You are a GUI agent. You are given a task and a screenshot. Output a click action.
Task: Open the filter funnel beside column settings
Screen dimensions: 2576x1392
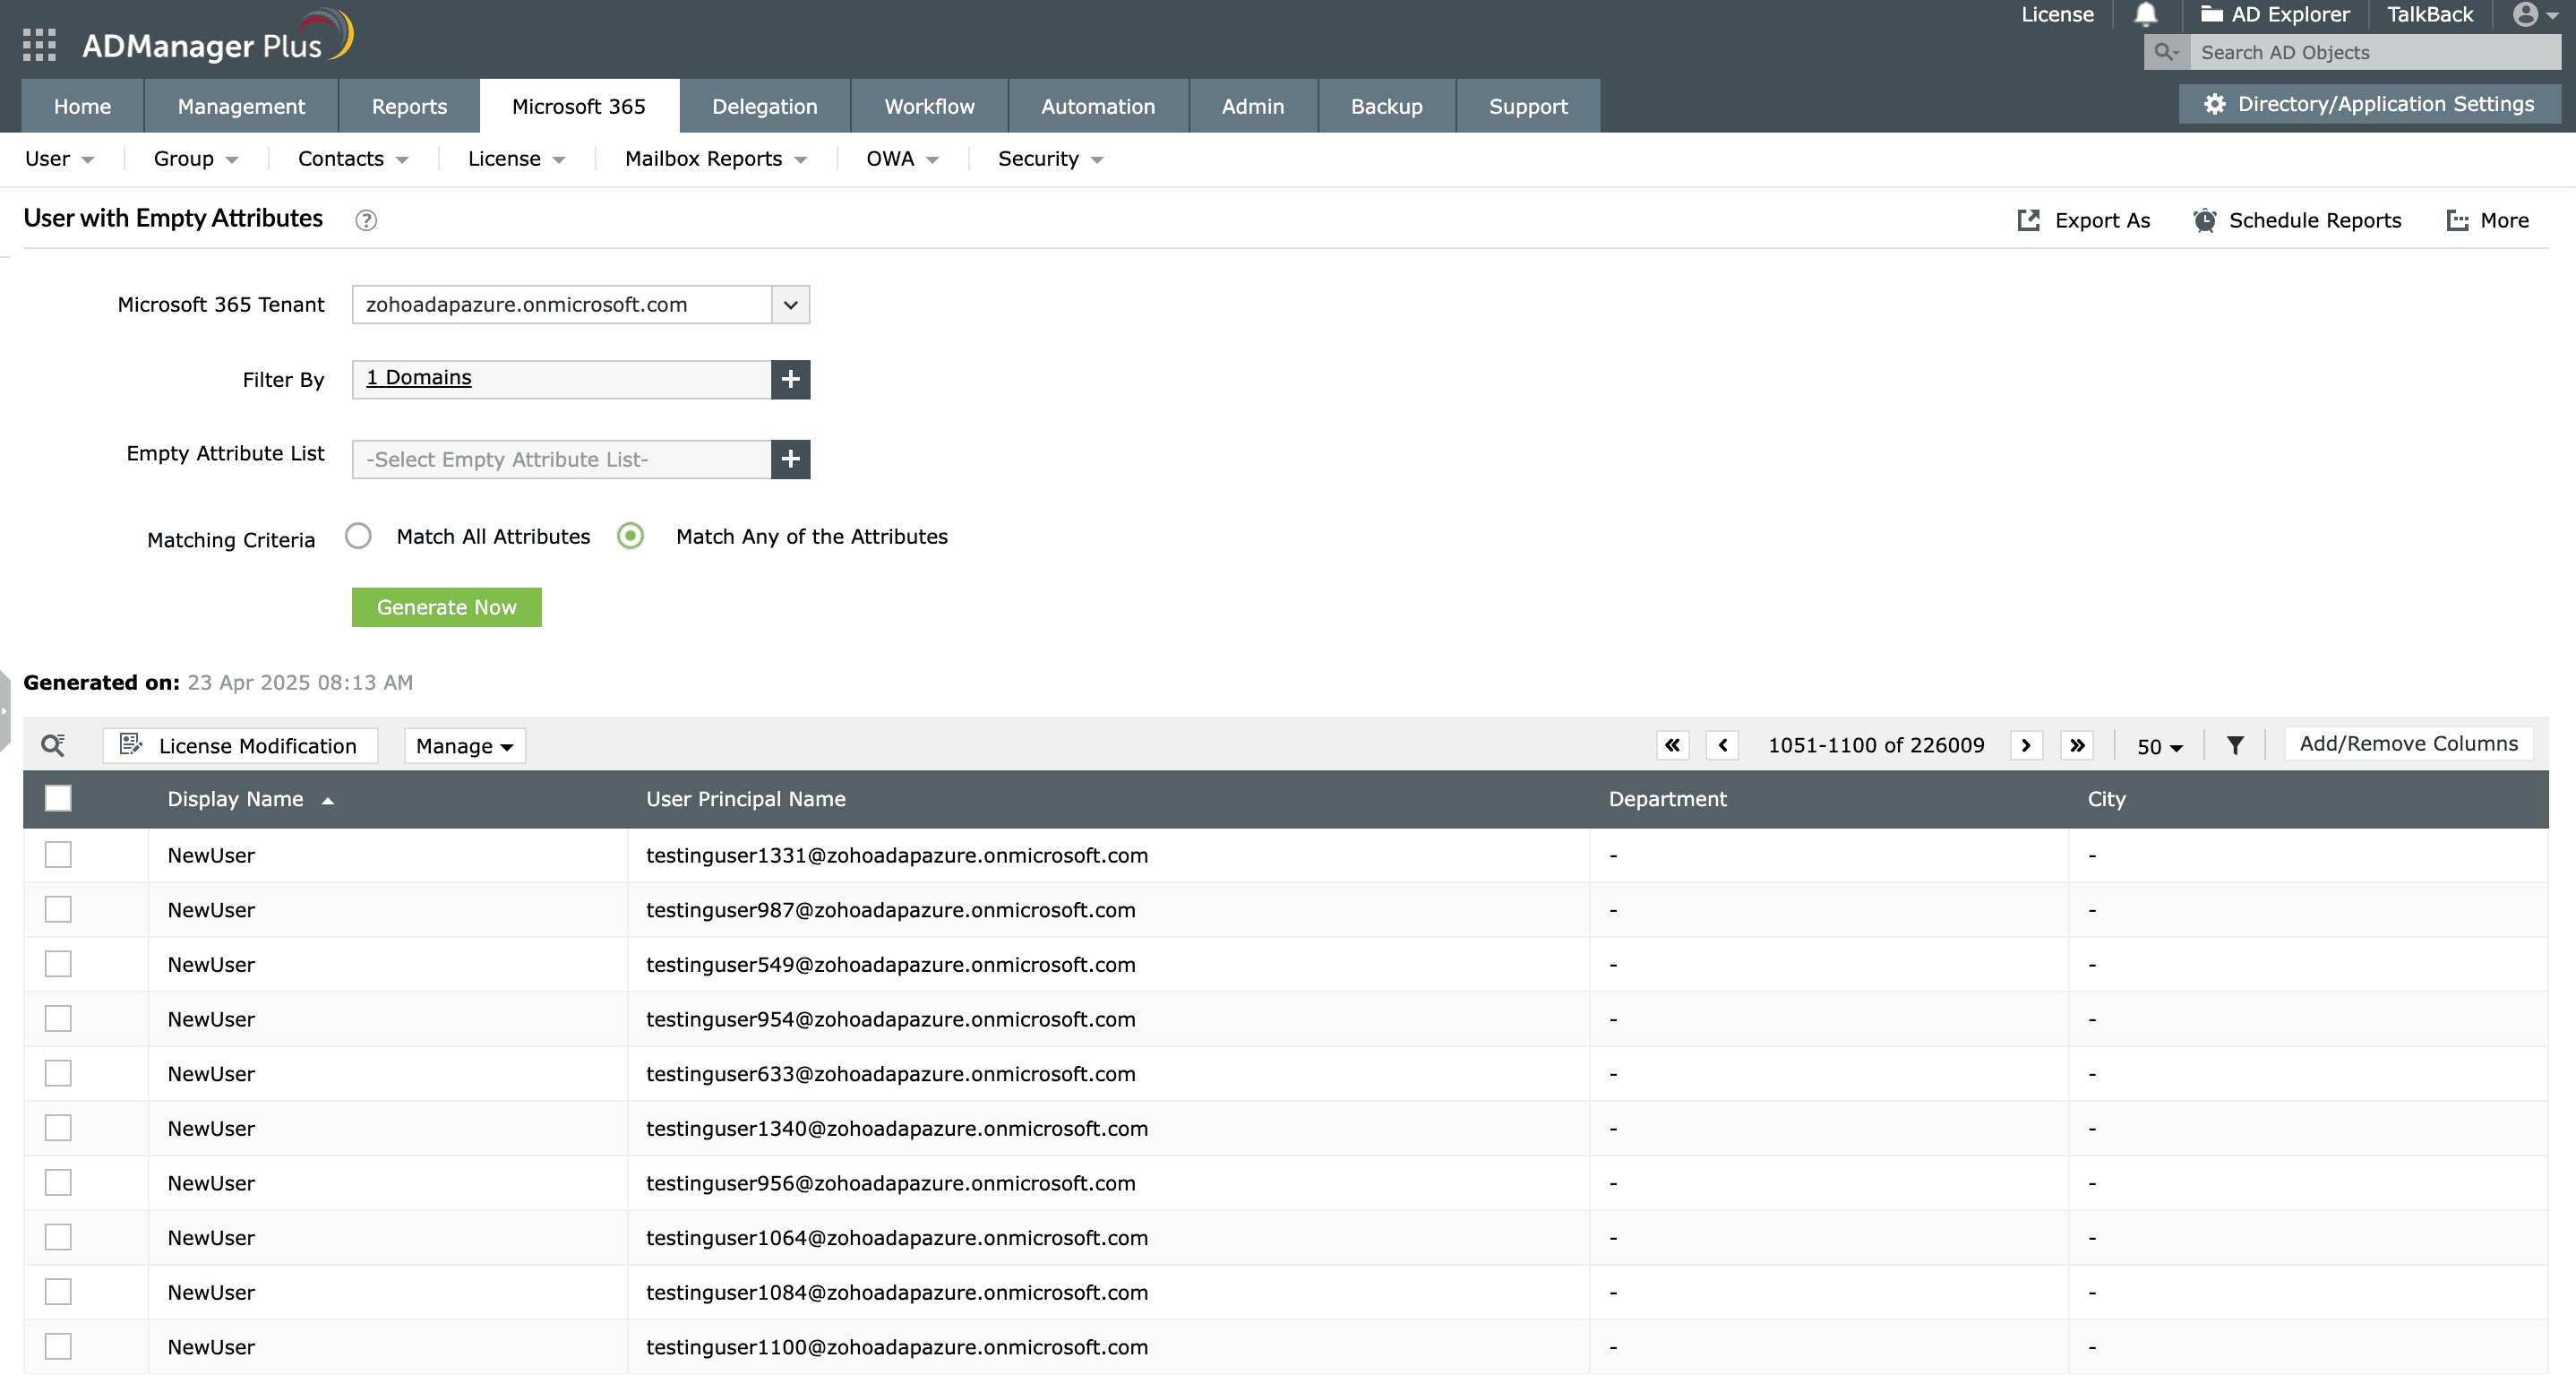(2235, 745)
